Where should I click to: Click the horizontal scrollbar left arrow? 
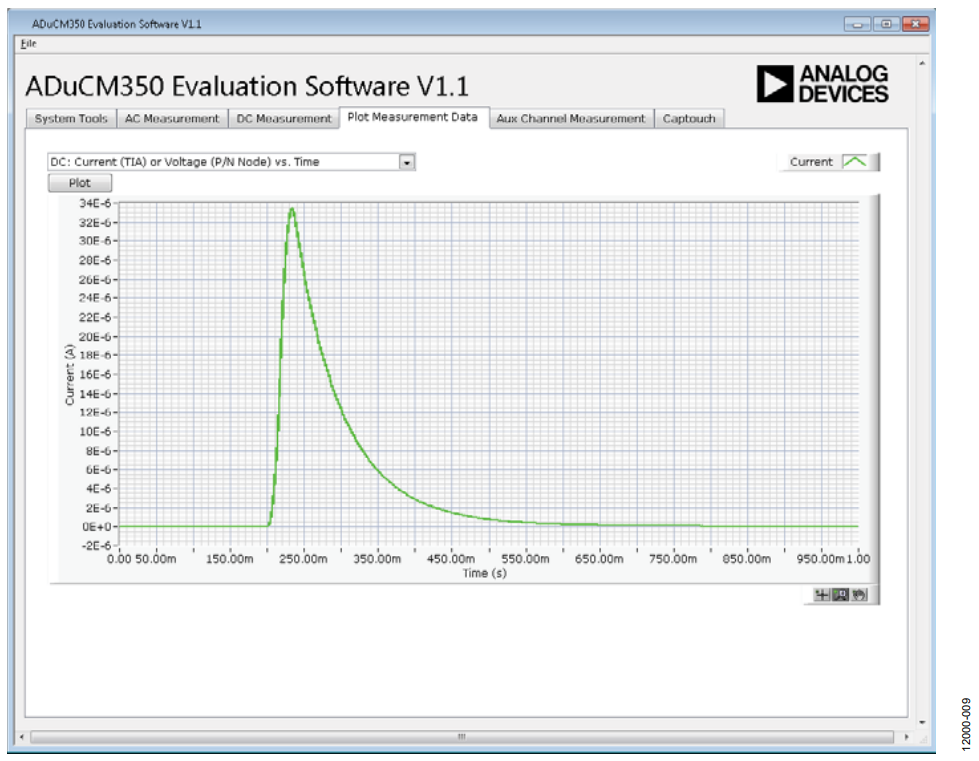(22, 737)
